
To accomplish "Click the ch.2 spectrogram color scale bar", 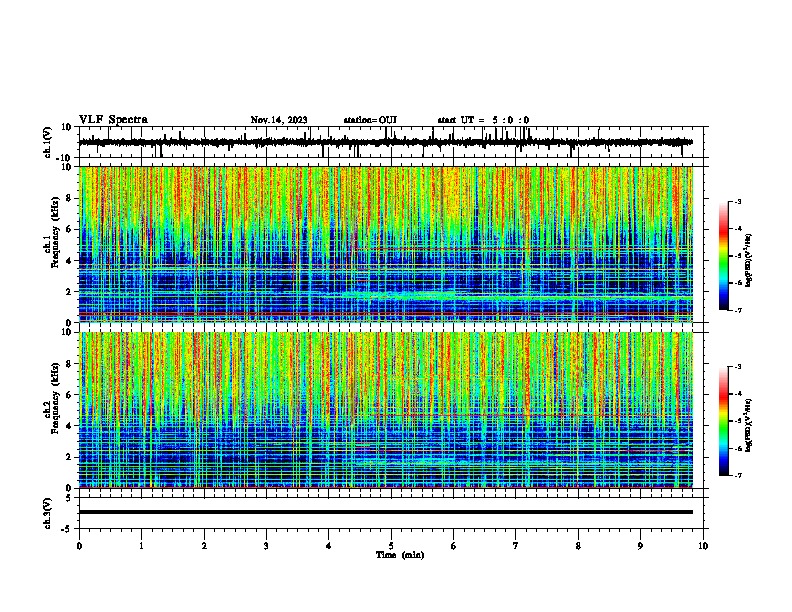I will (724, 421).
